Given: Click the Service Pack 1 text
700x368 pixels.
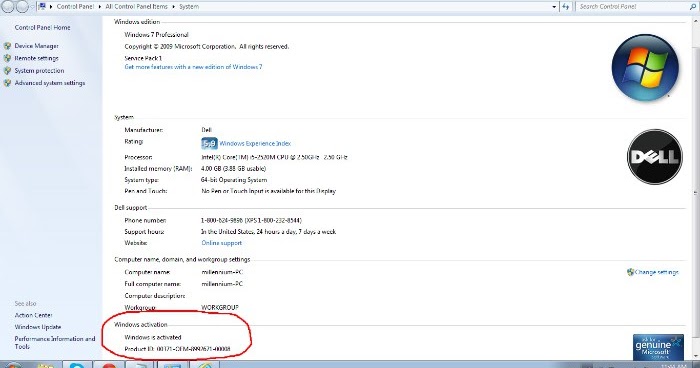Looking at the screenshot, I should 143,58.
